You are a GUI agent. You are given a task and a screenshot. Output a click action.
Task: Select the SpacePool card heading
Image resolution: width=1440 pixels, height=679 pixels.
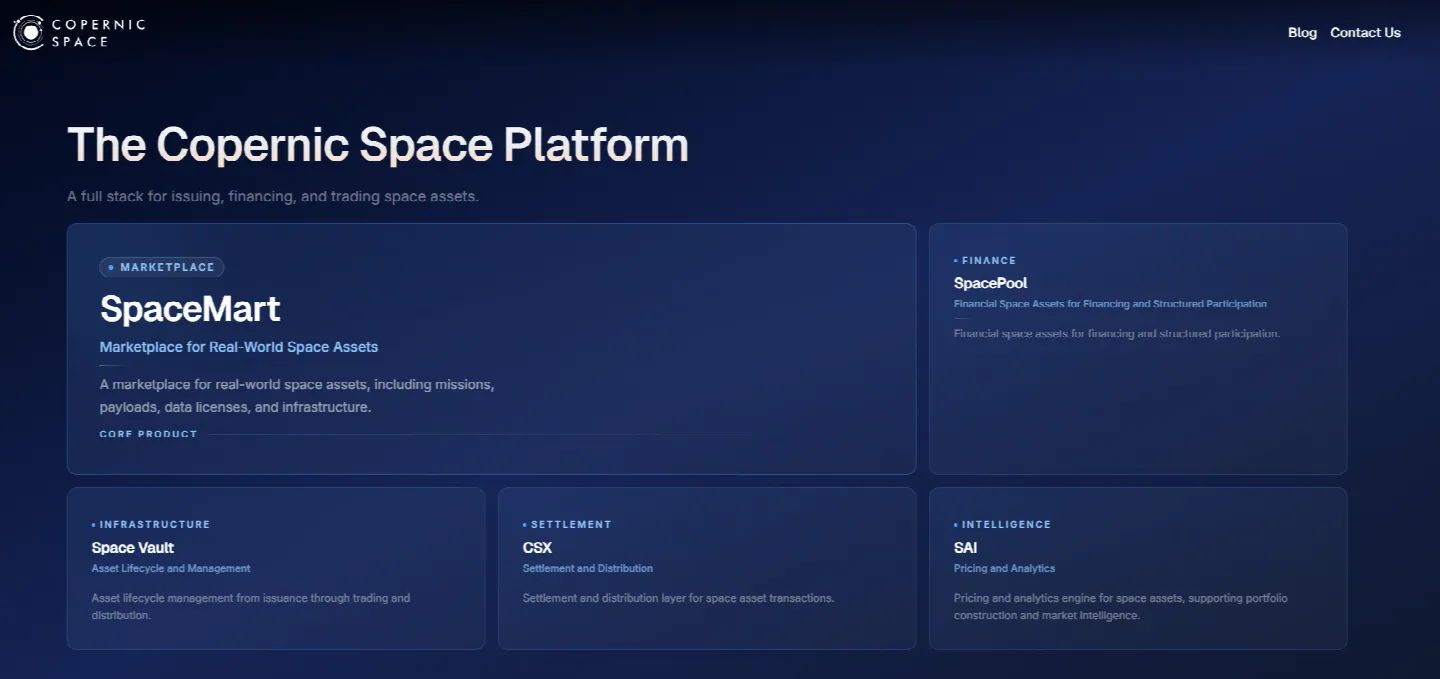(990, 283)
